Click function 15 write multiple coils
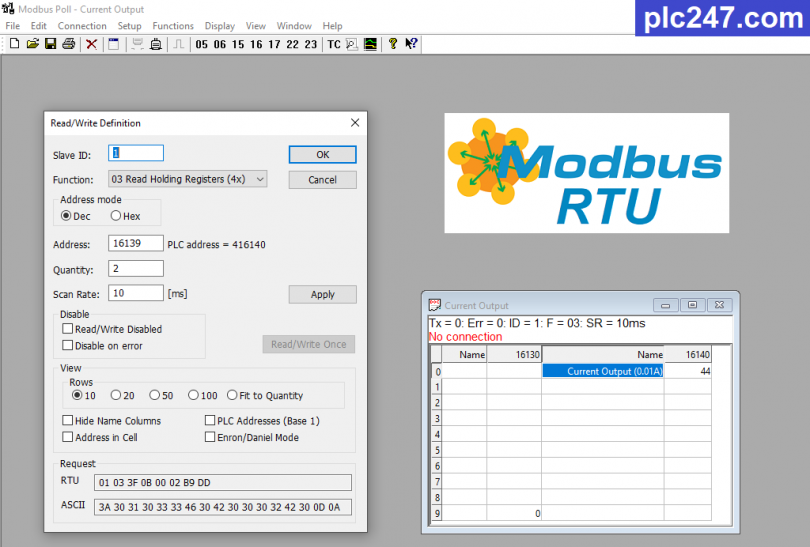810x547 pixels. pyautogui.click(x=238, y=44)
